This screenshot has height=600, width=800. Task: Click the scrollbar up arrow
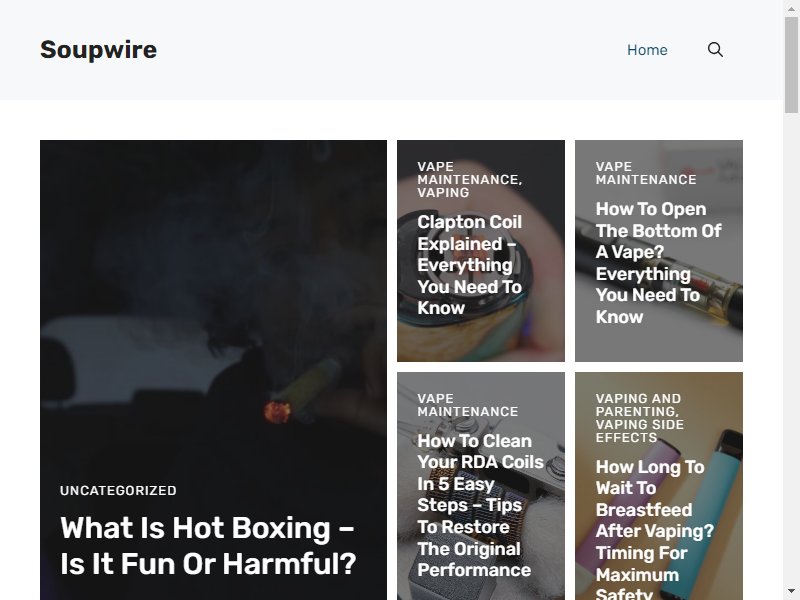pos(791,8)
